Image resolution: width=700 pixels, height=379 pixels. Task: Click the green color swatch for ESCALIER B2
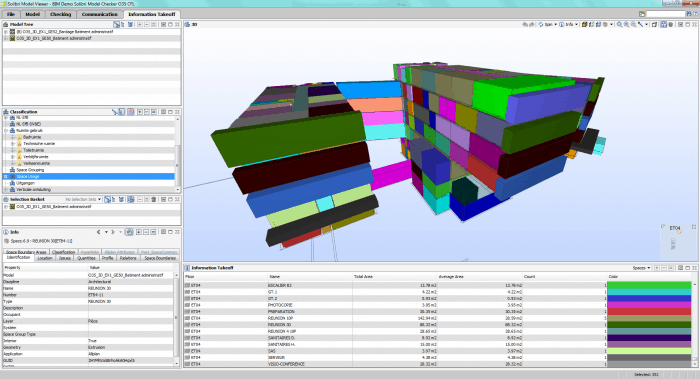[x=649, y=285]
